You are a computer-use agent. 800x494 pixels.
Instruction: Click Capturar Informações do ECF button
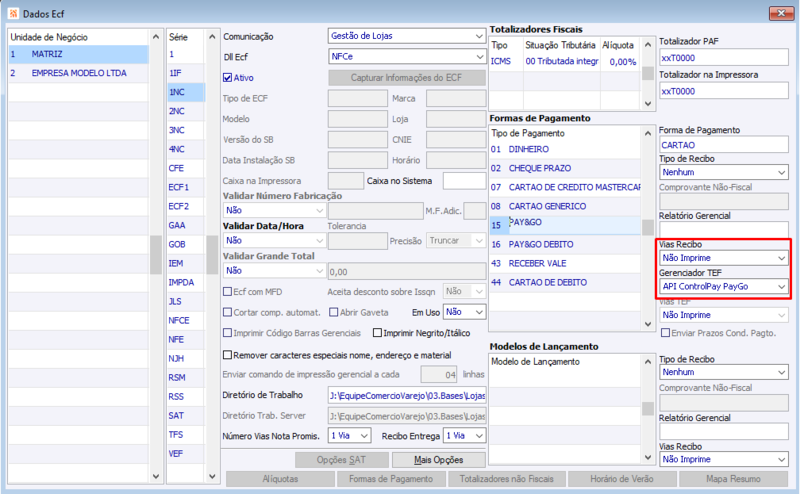pyautogui.click(x=407, y=78)
